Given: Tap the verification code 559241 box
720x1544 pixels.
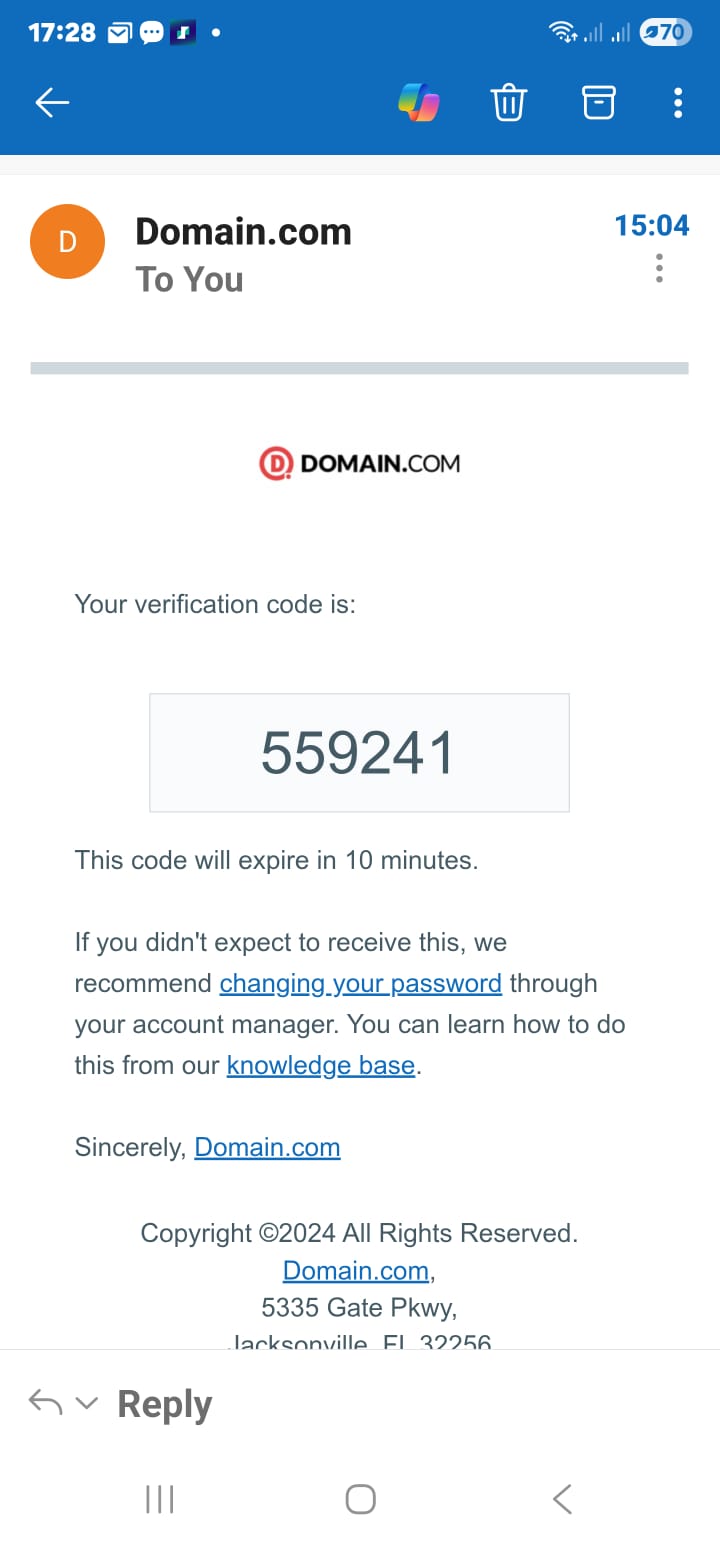Looking at the screenshot, I should (x=359, y=753).
